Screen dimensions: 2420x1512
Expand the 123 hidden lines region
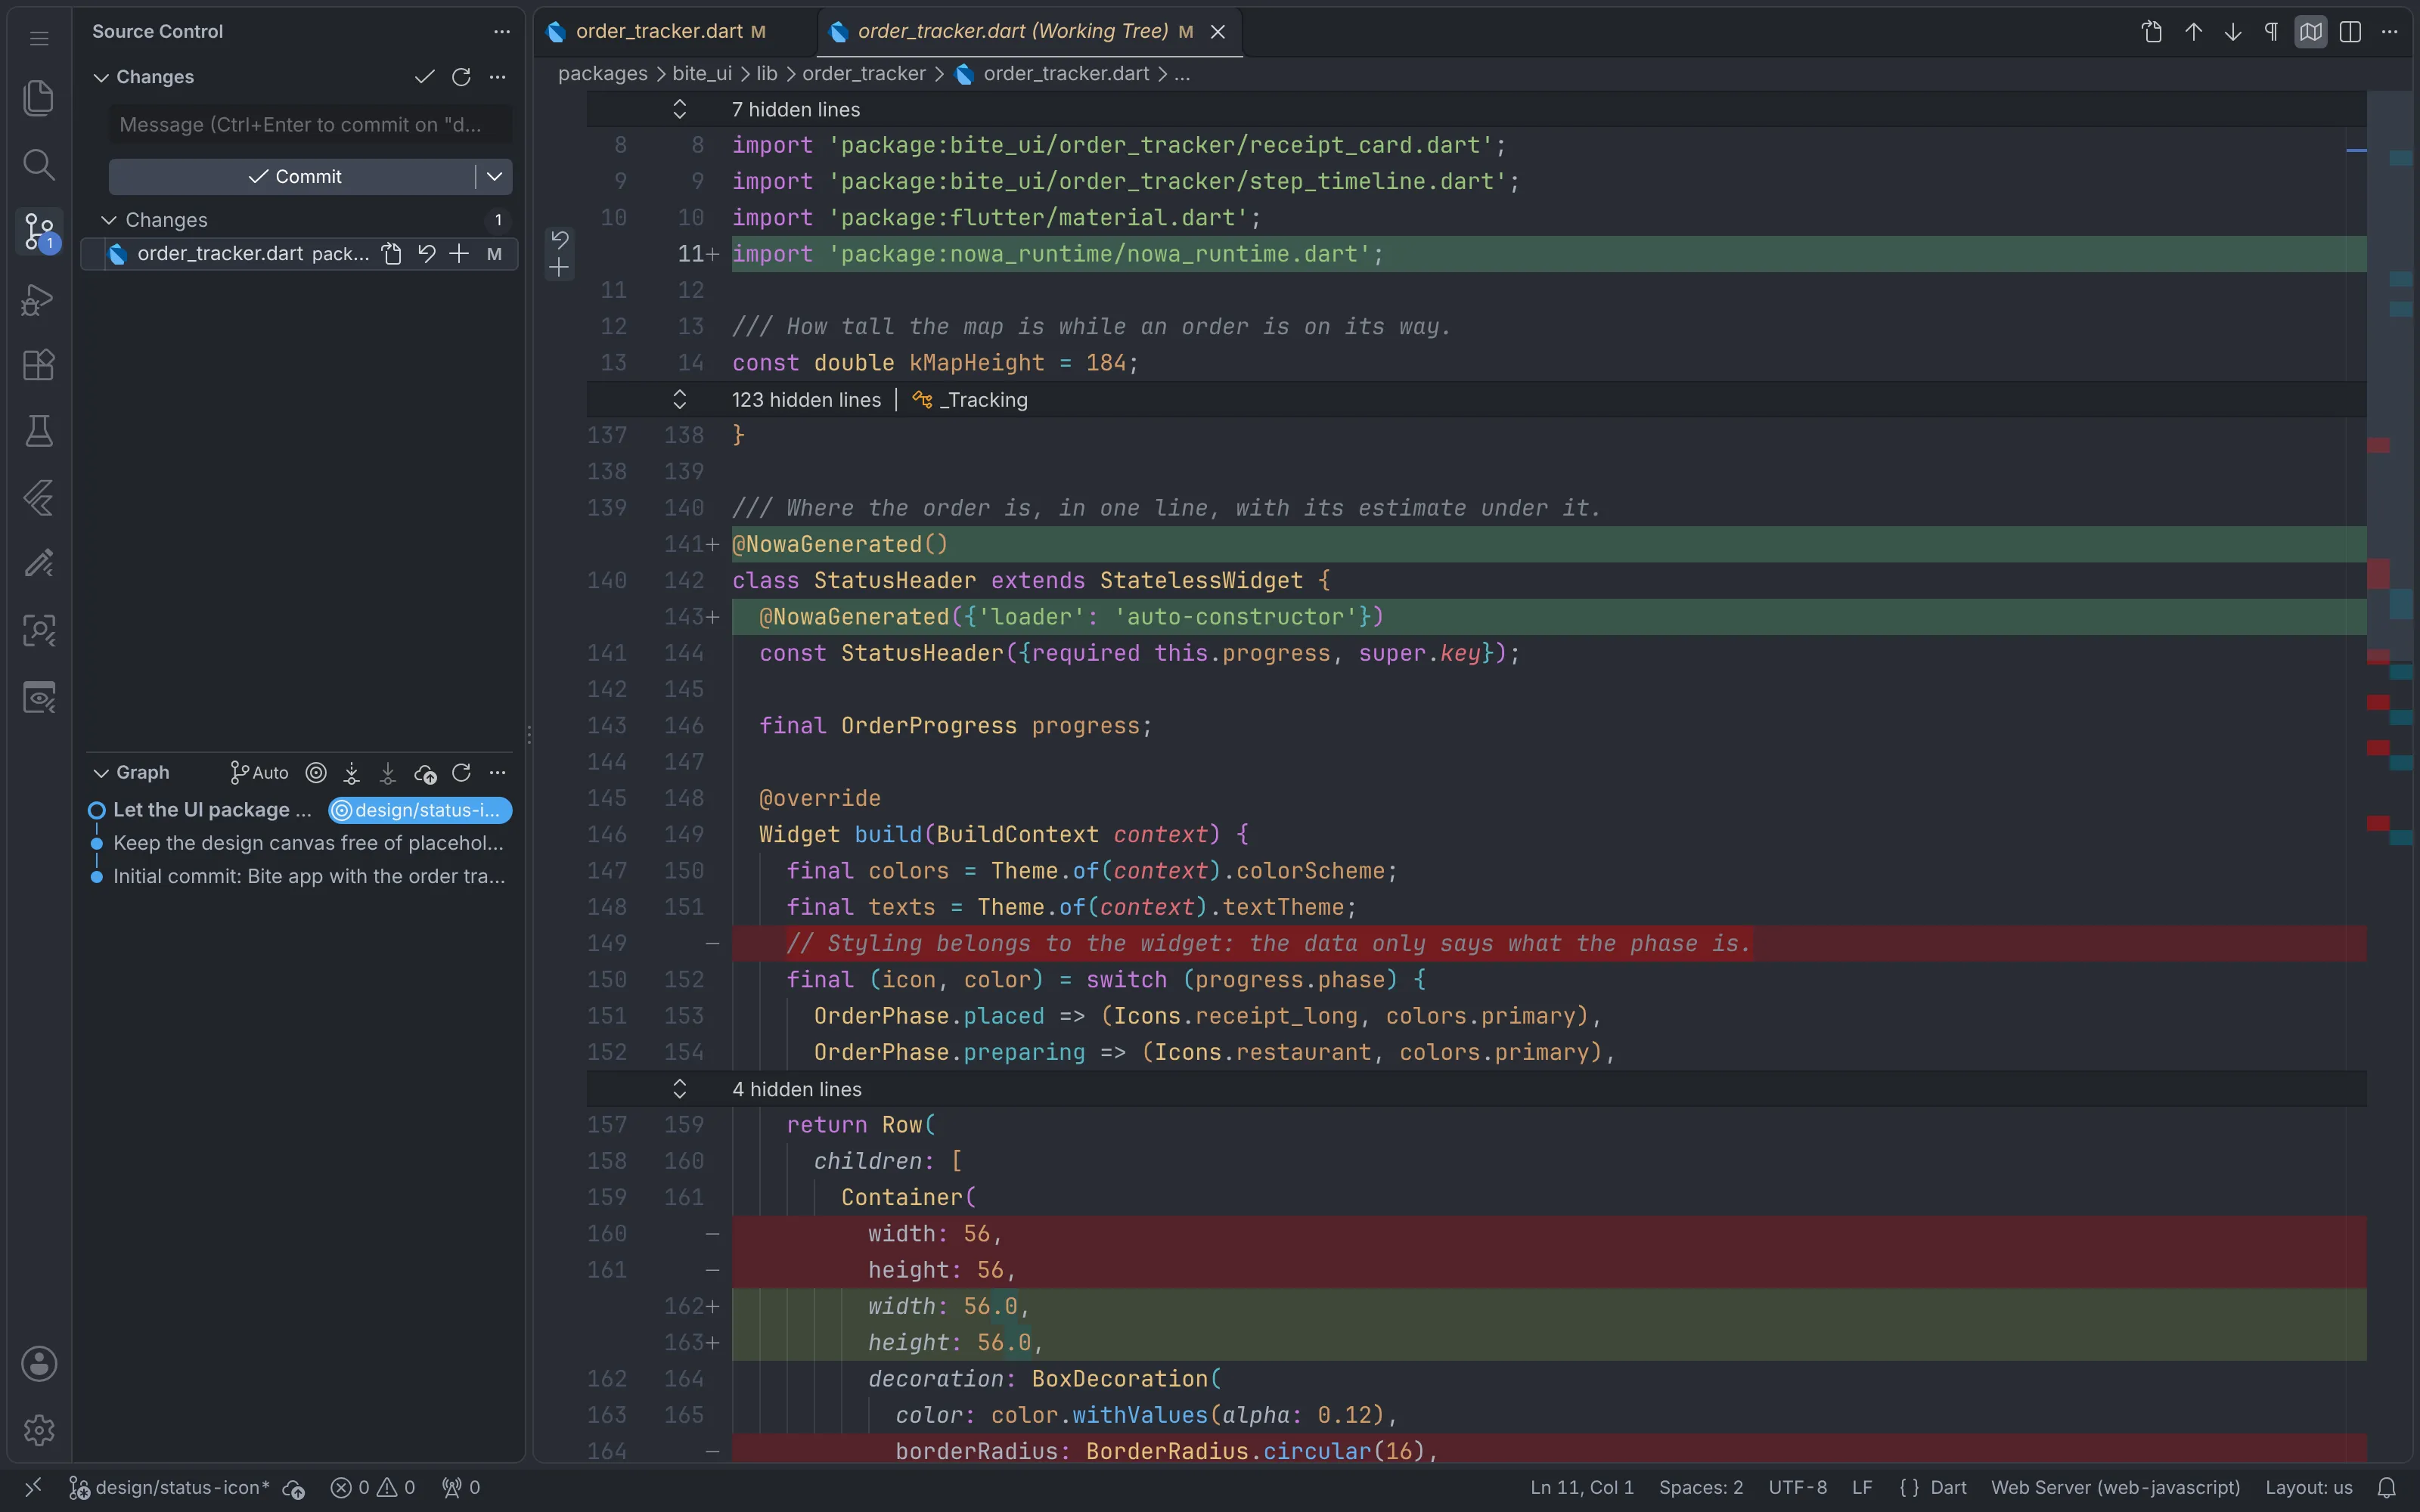pos(680,400)
